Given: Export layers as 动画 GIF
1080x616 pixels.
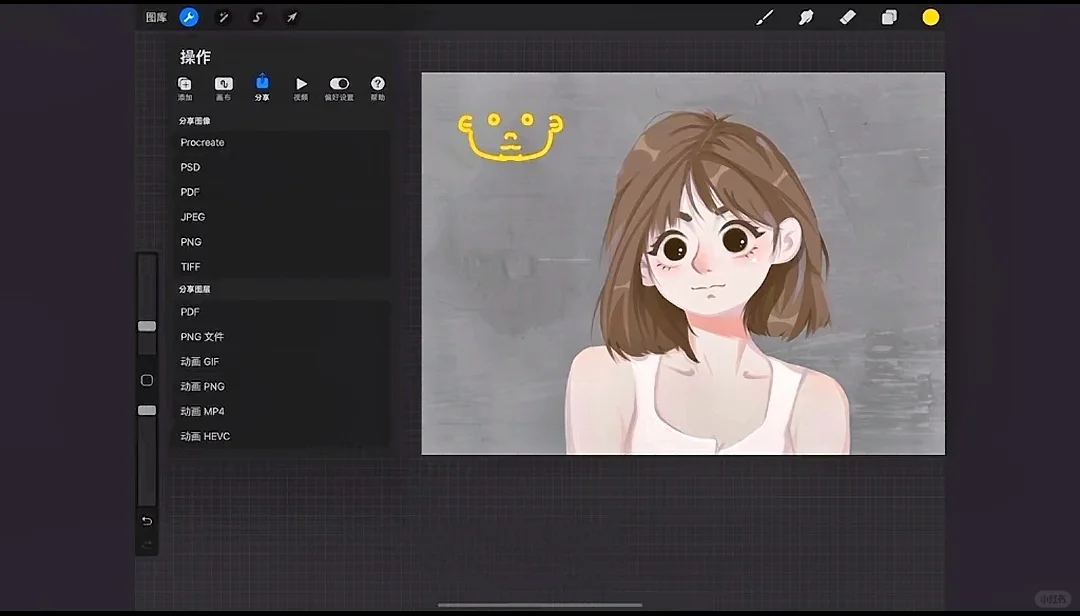Looking at the screenshot, I should click(x=199, y=361).
